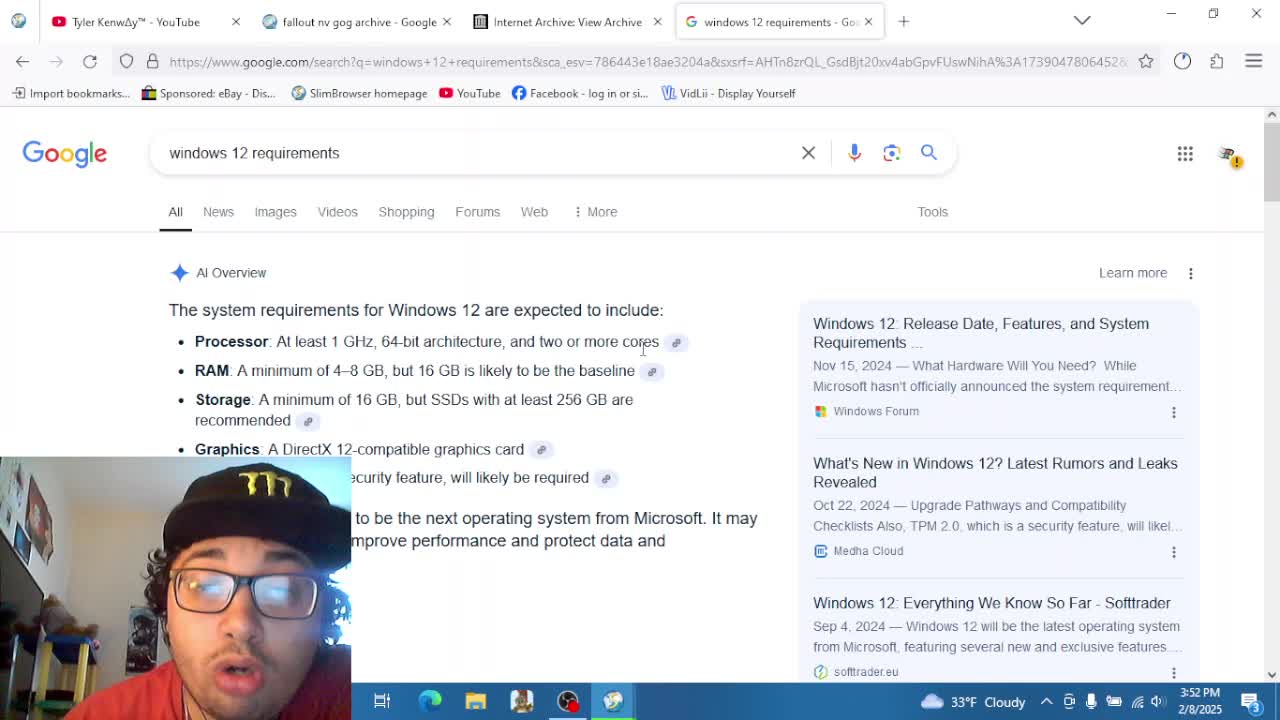Expand the list-all-tabs chevron
1280x720 pixels.
(1082, 20)
